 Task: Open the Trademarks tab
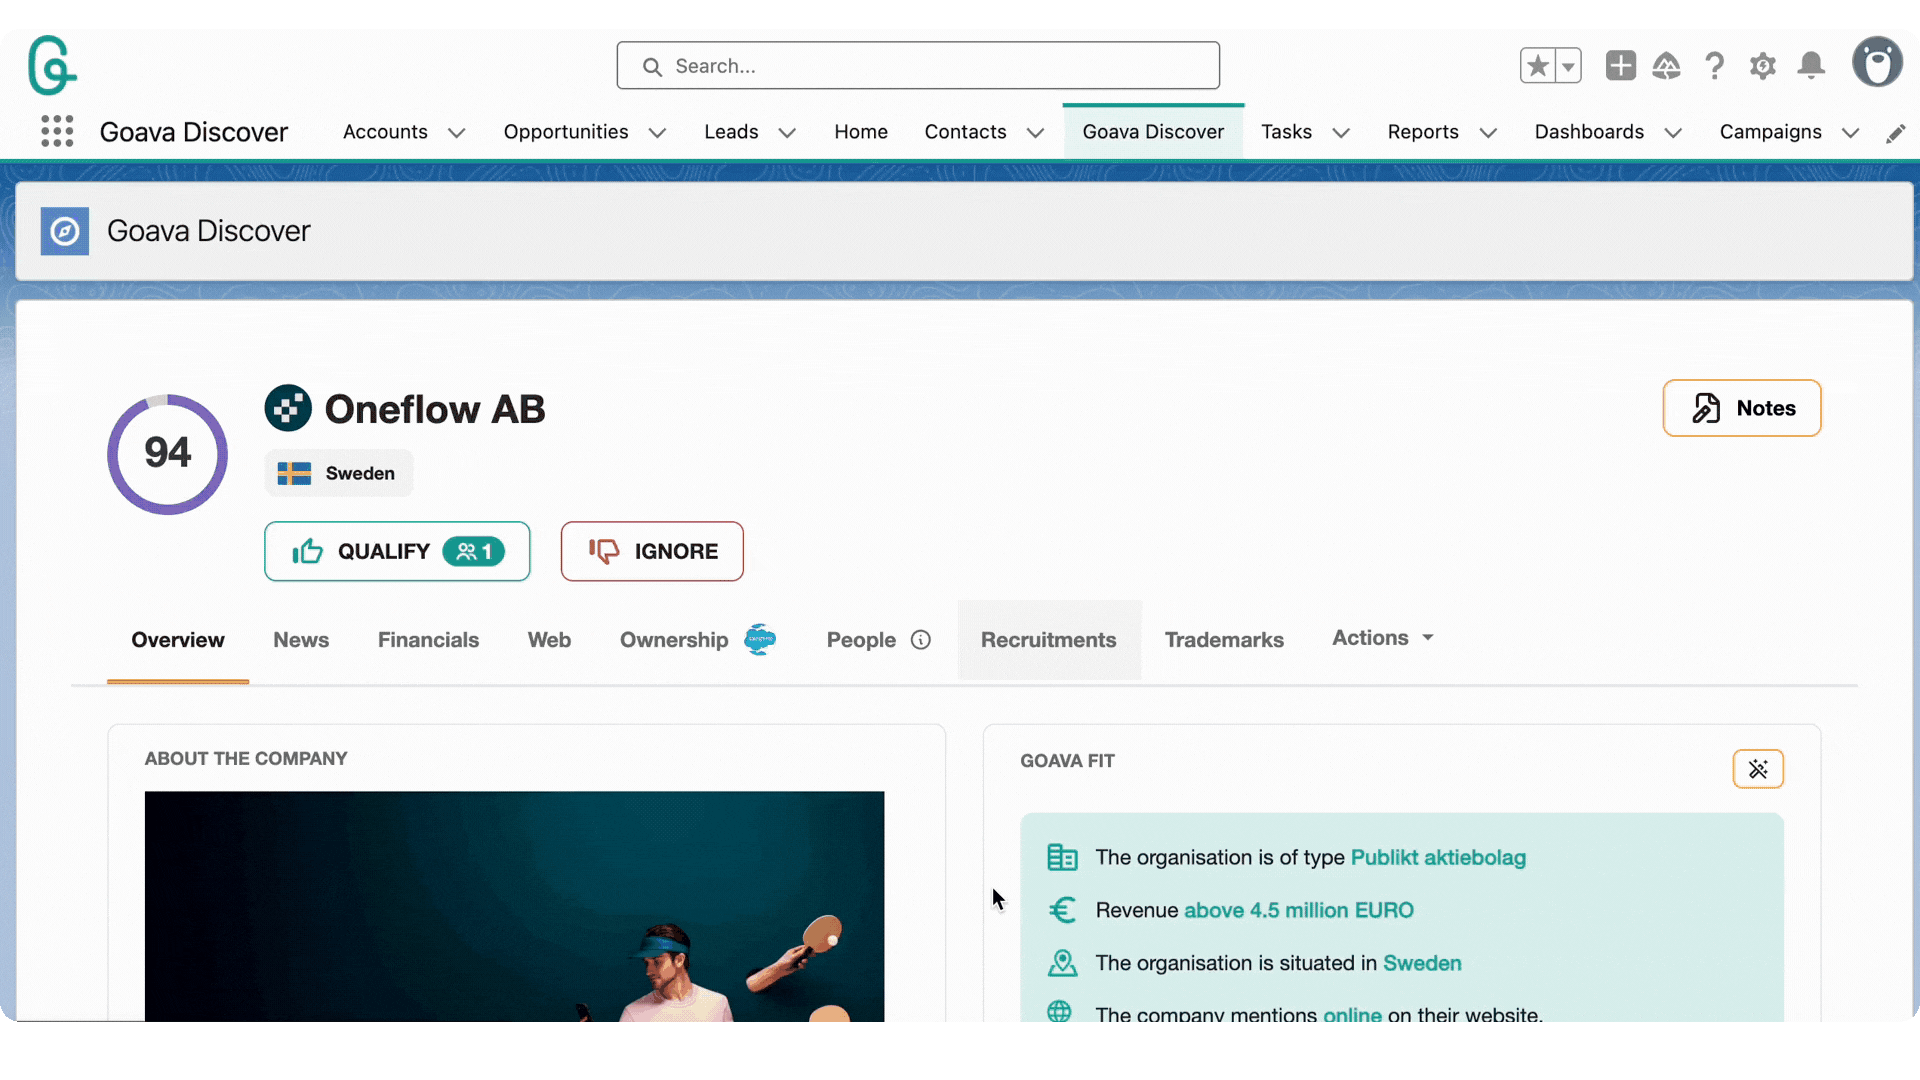tap(1224, 640)
